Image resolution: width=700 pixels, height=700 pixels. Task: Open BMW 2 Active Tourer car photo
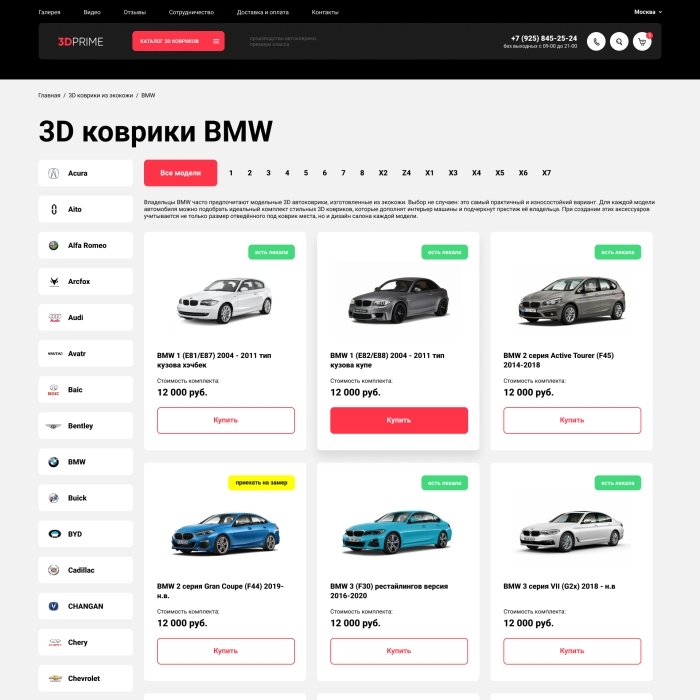[x=572, y=299]
